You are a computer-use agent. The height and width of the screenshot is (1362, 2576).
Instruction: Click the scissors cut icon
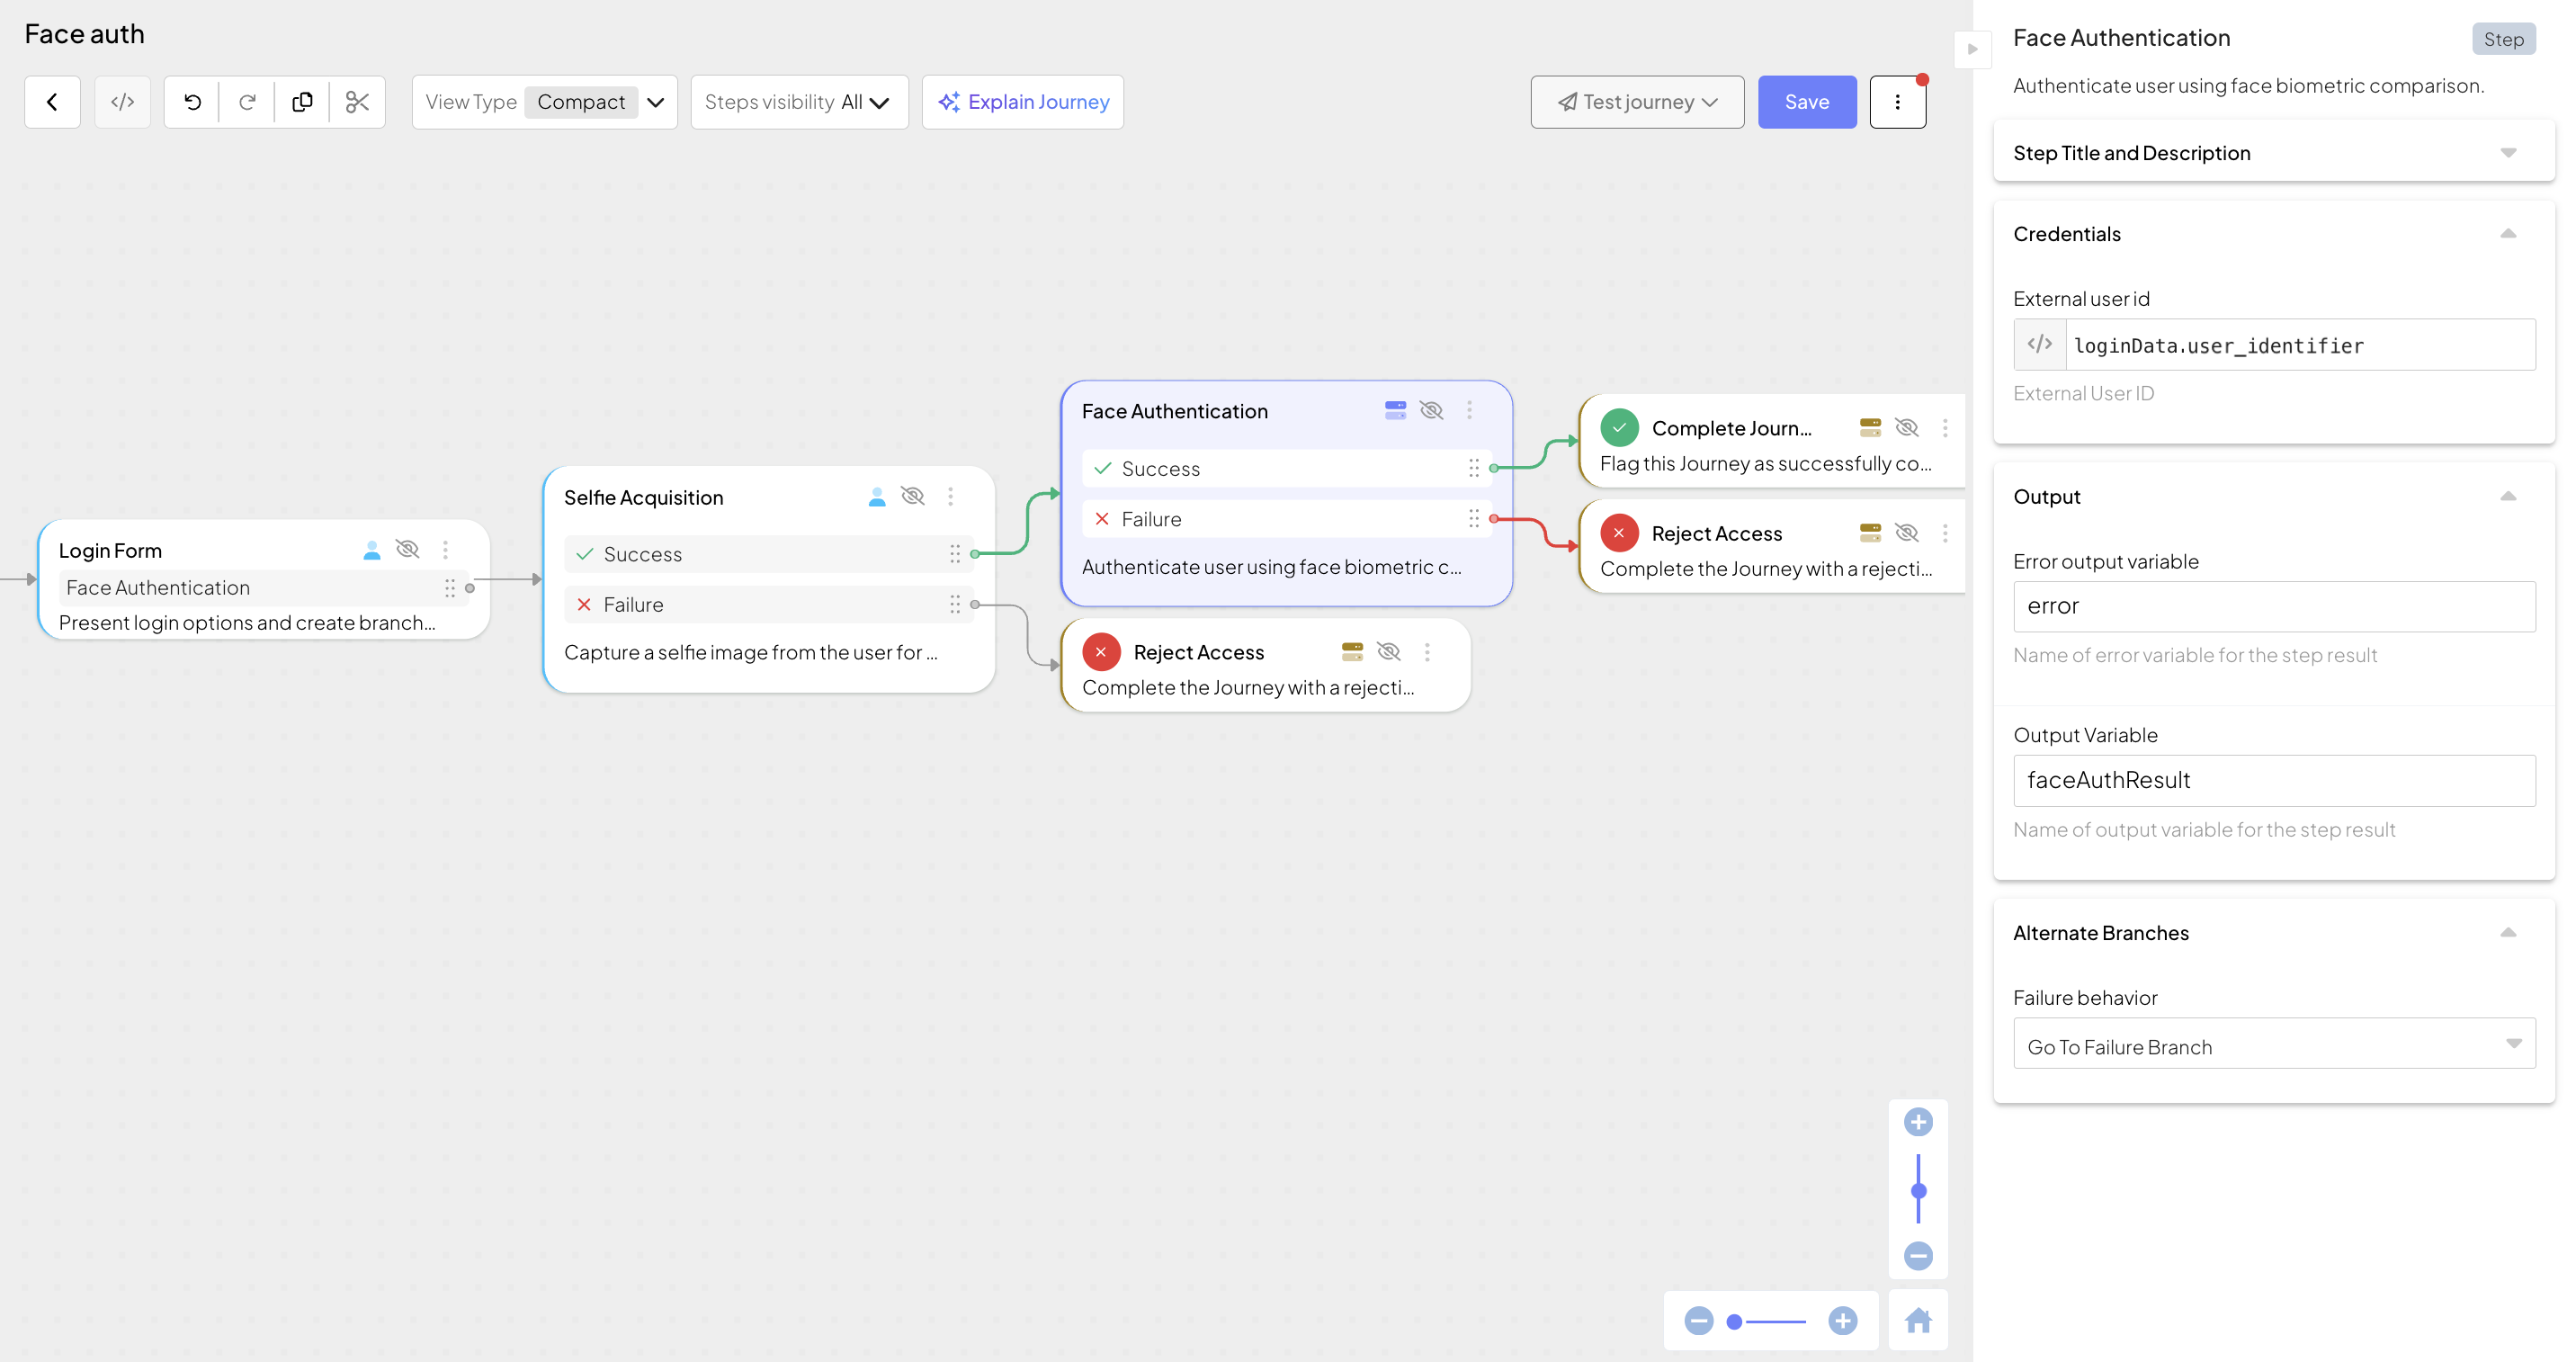[357, 102]
